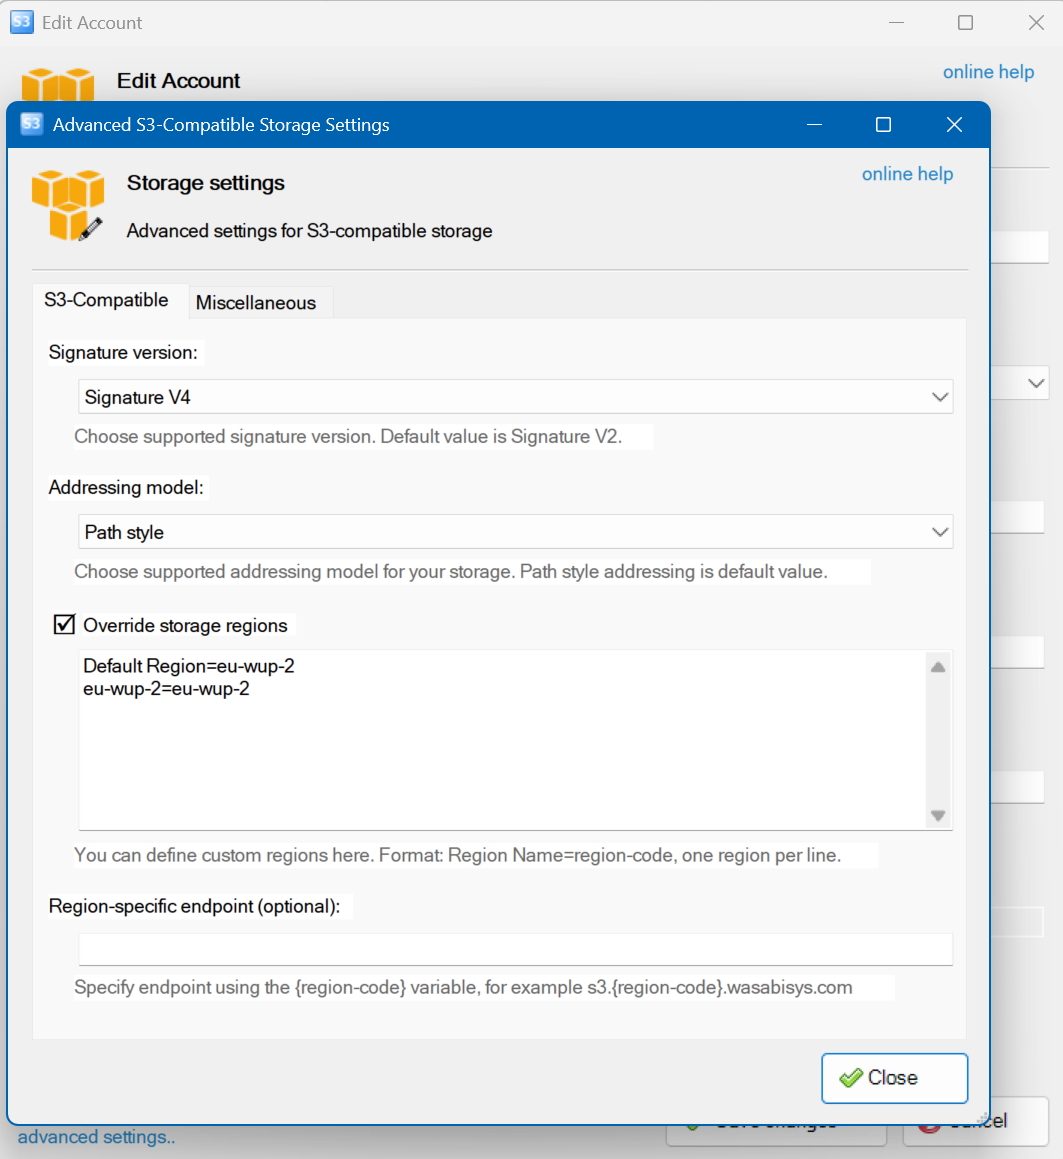Image resolution: width=1063 pixels, height=1159 pixels.
Task: Close the Advanced Settings dialog with X
Action: pyautogui.click(x=954, y=124)
